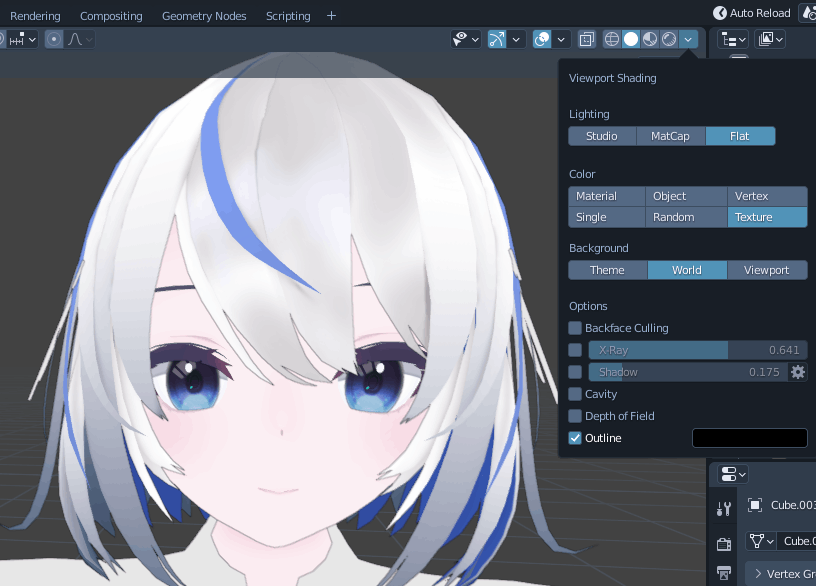Disable the Outline checkbox
The width and height of the screenshot is (816, 586).
(575, 438)
